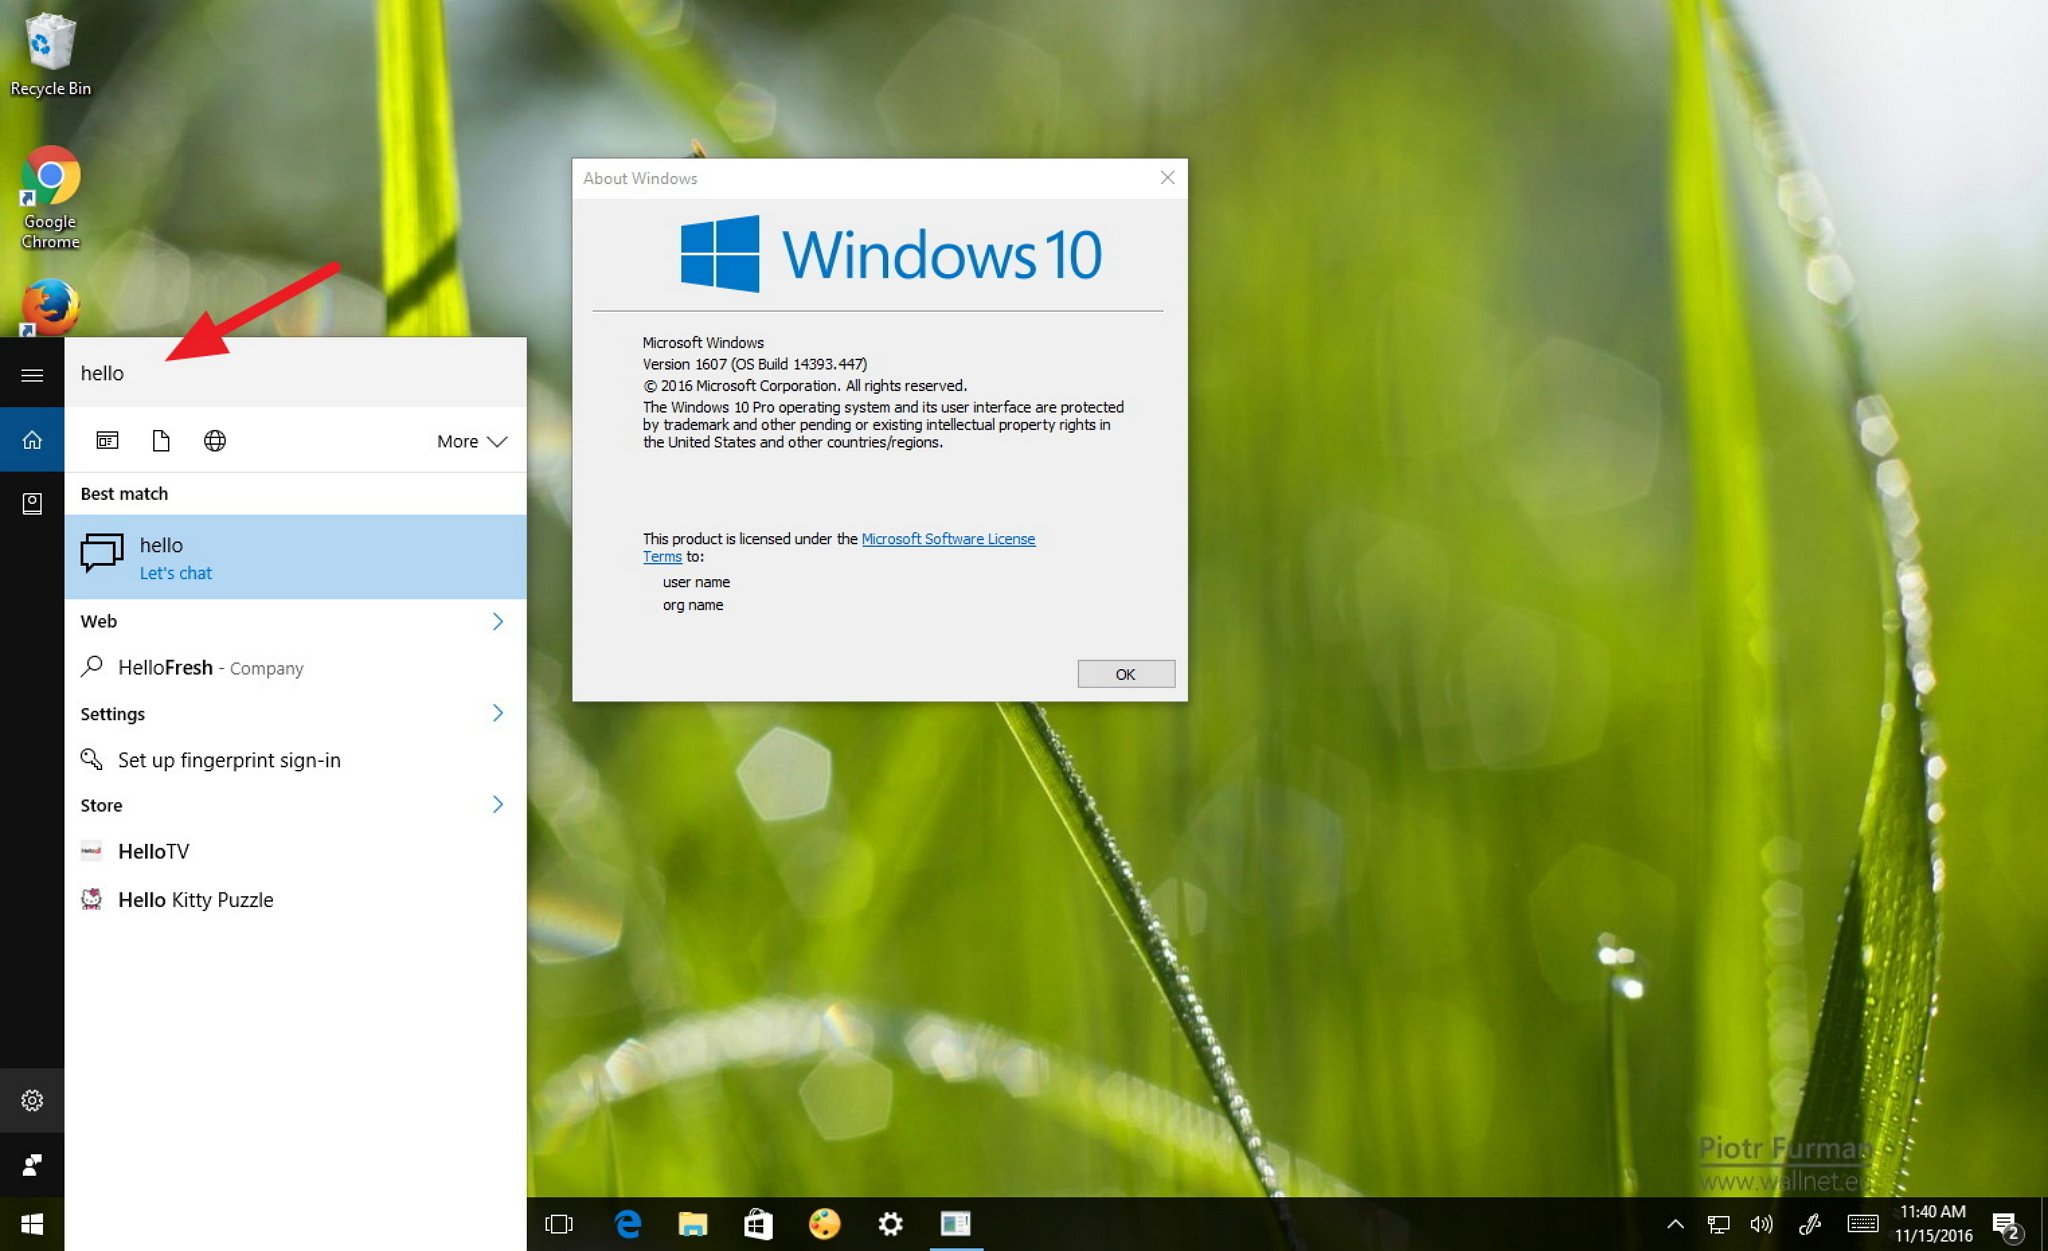The image size is (2048, 1251).
Task: Expand the Settings results chevron
Action: [498, 713]
